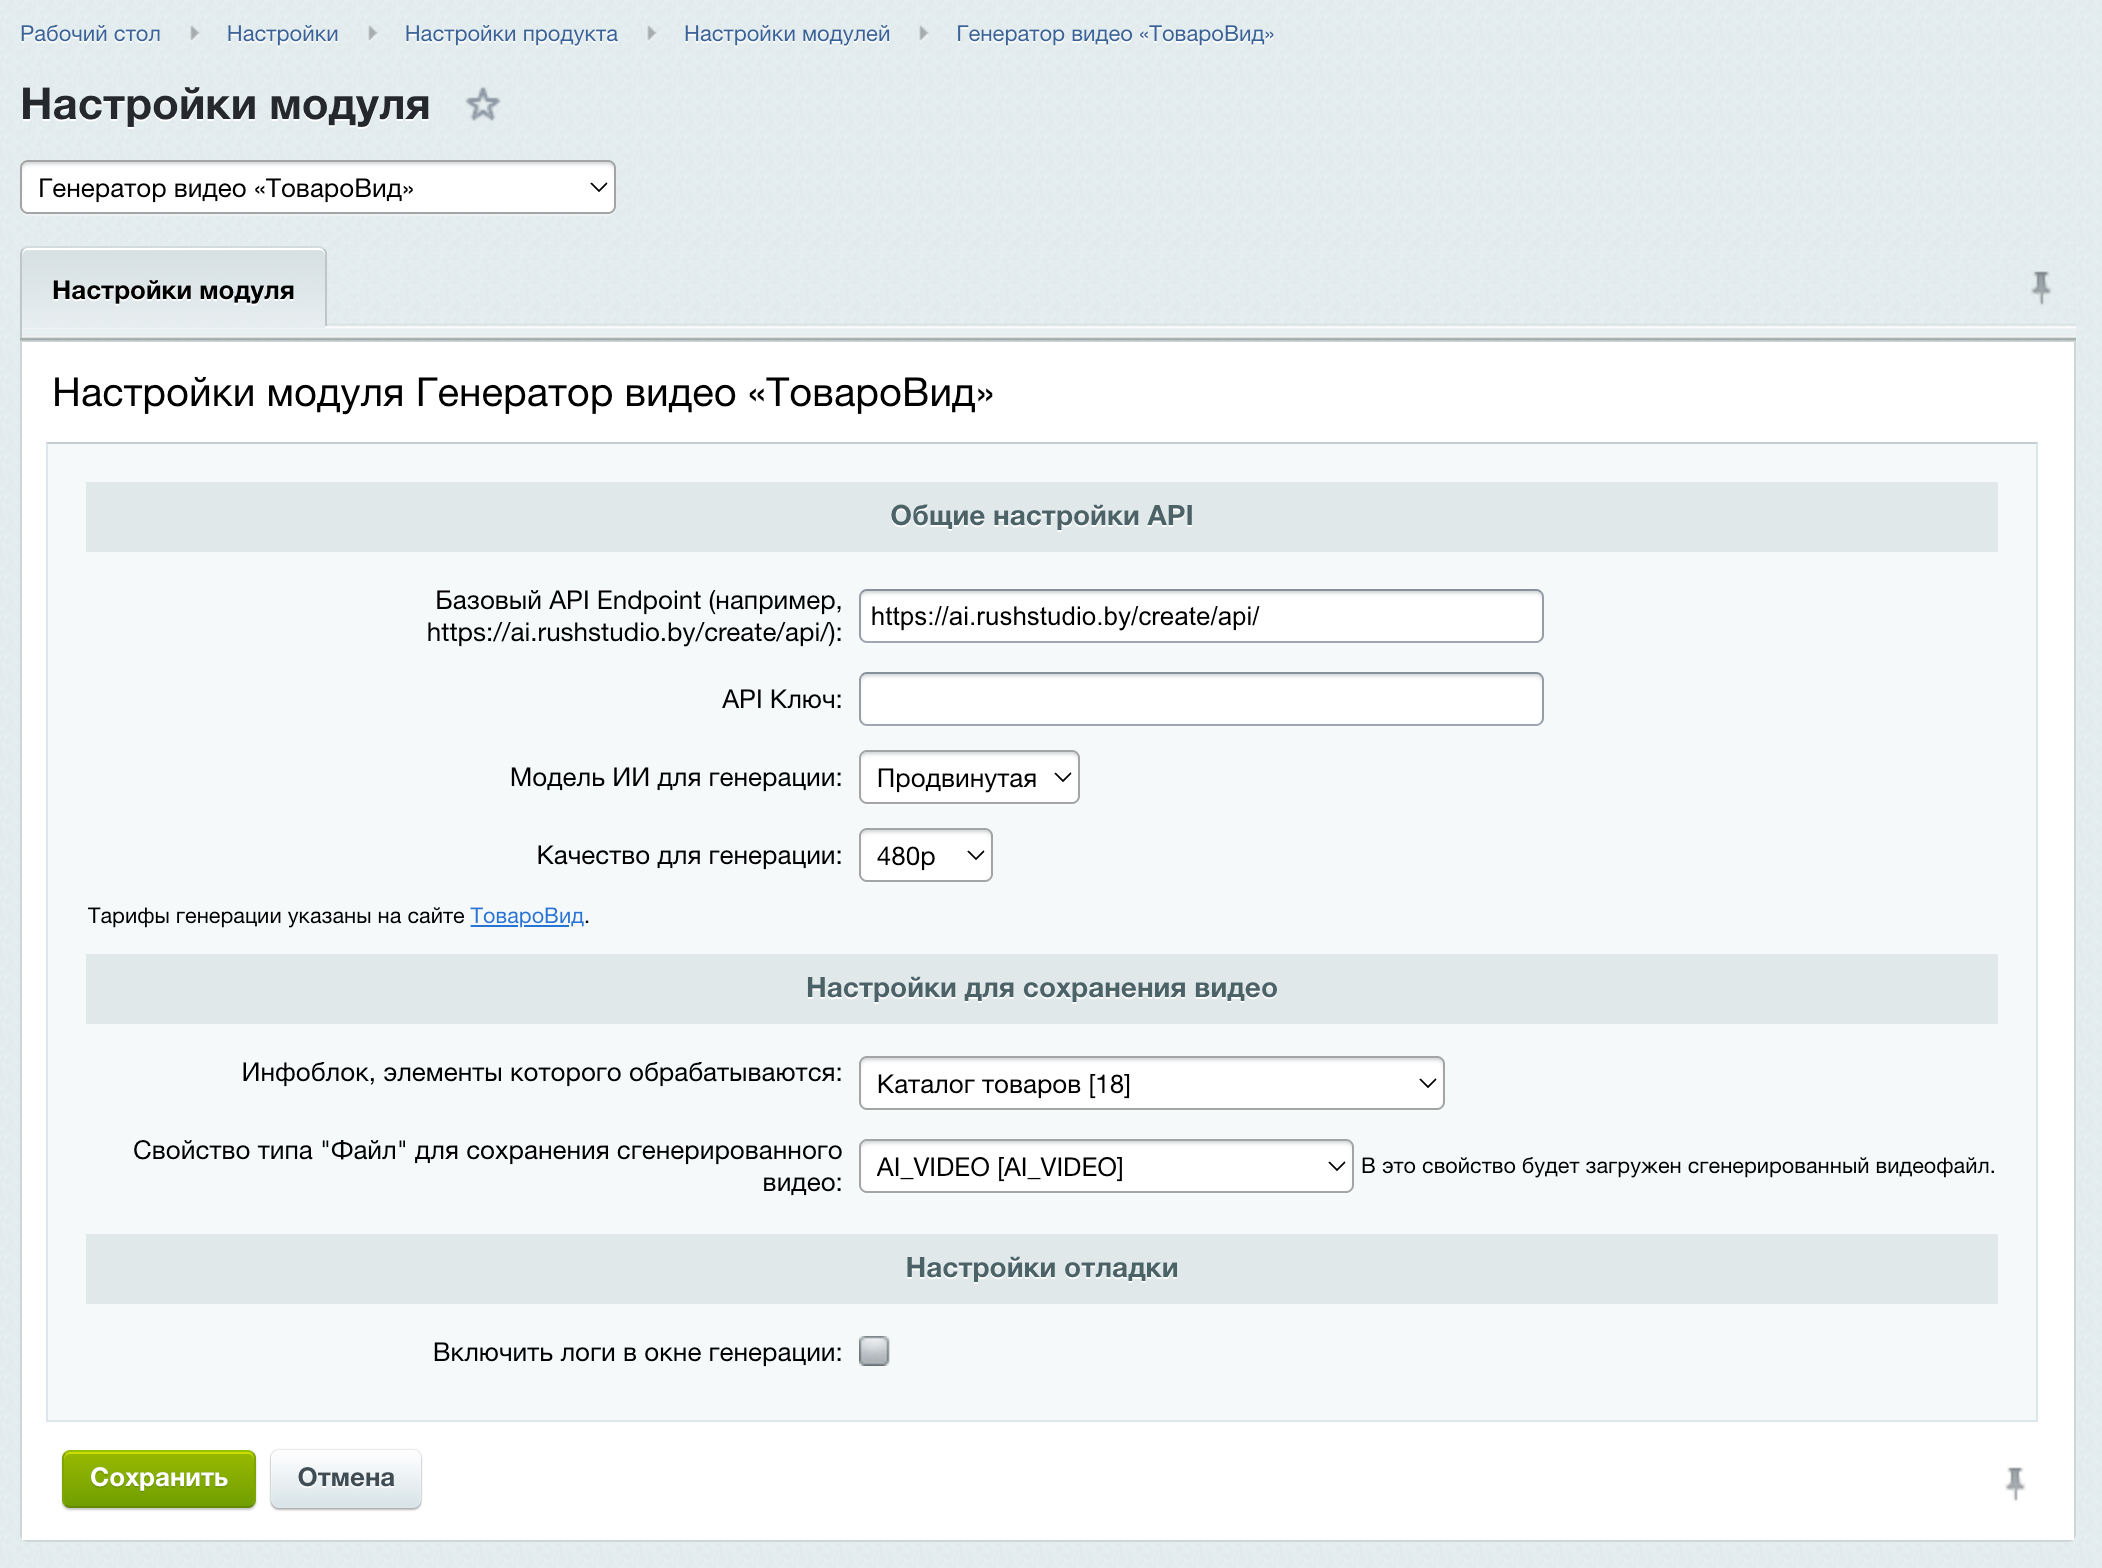Screen dimensions: 2102x1568
Task: Click the bottom pin icon near buttons
Action: 2014,1481
